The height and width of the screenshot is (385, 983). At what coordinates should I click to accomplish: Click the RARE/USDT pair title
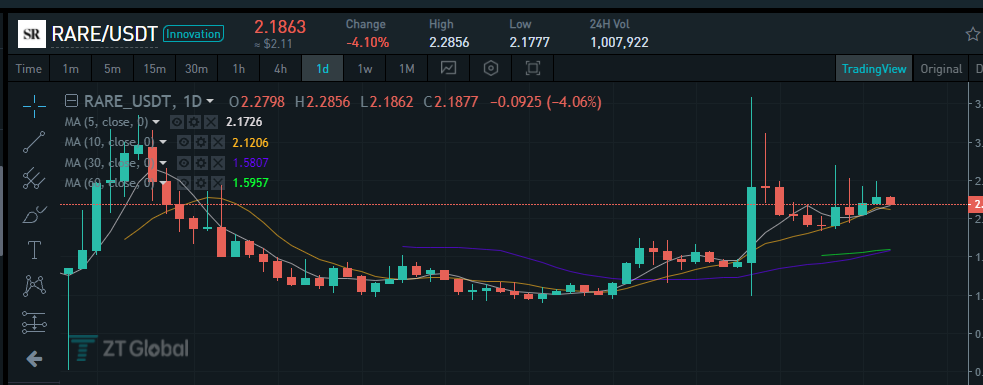point(104,34)
